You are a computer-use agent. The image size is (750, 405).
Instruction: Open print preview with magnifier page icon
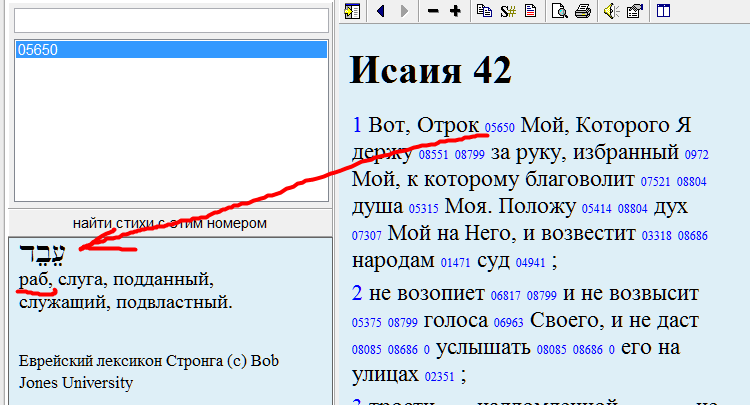tap(559, 11)
